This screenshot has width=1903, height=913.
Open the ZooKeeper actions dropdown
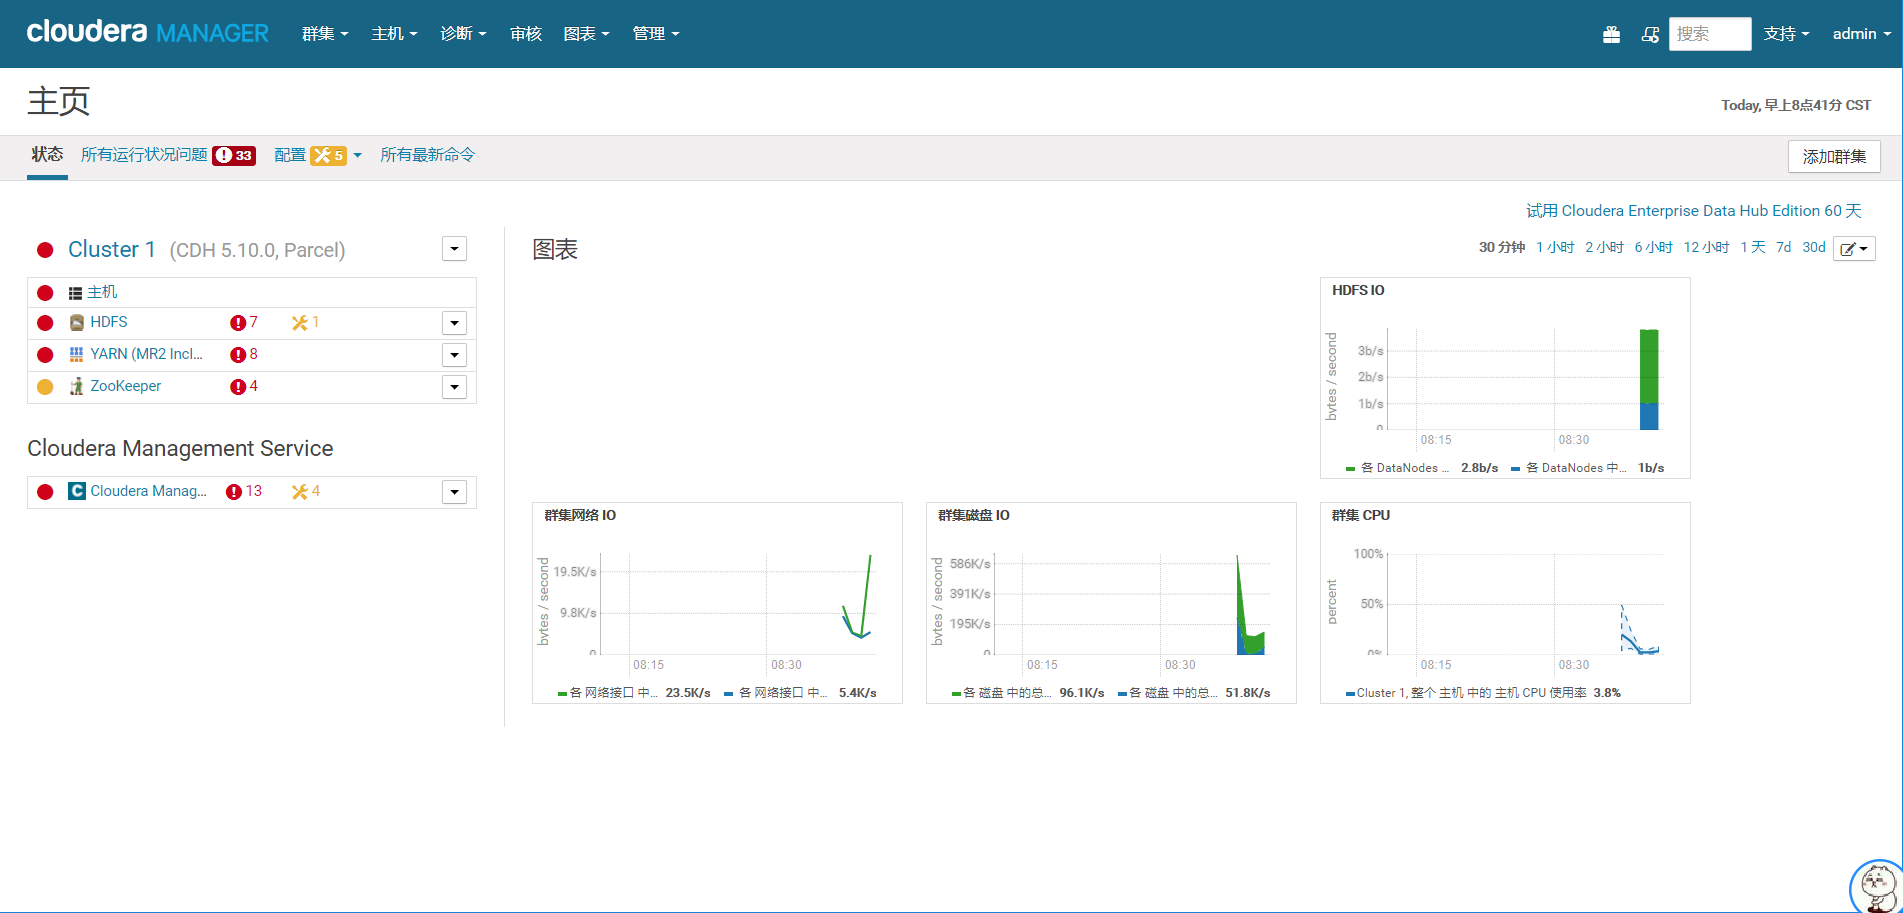click(455, 387)
